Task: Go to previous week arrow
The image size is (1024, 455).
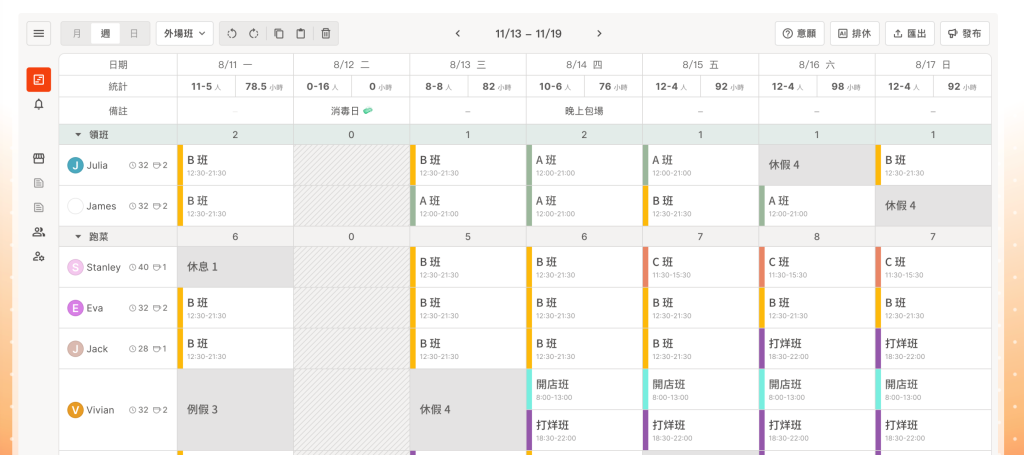Action: [458, 33]
